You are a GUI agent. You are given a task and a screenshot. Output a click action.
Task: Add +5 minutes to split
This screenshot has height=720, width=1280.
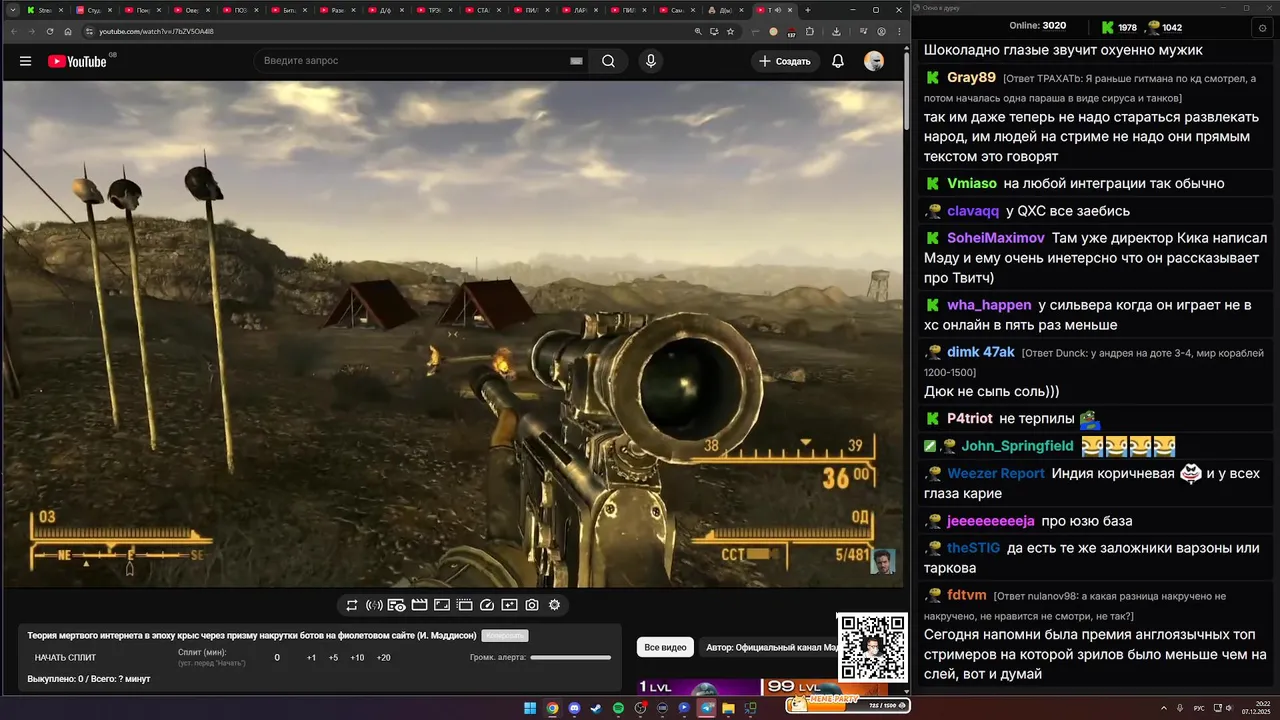pyautogui.click(x=333, y=658)
